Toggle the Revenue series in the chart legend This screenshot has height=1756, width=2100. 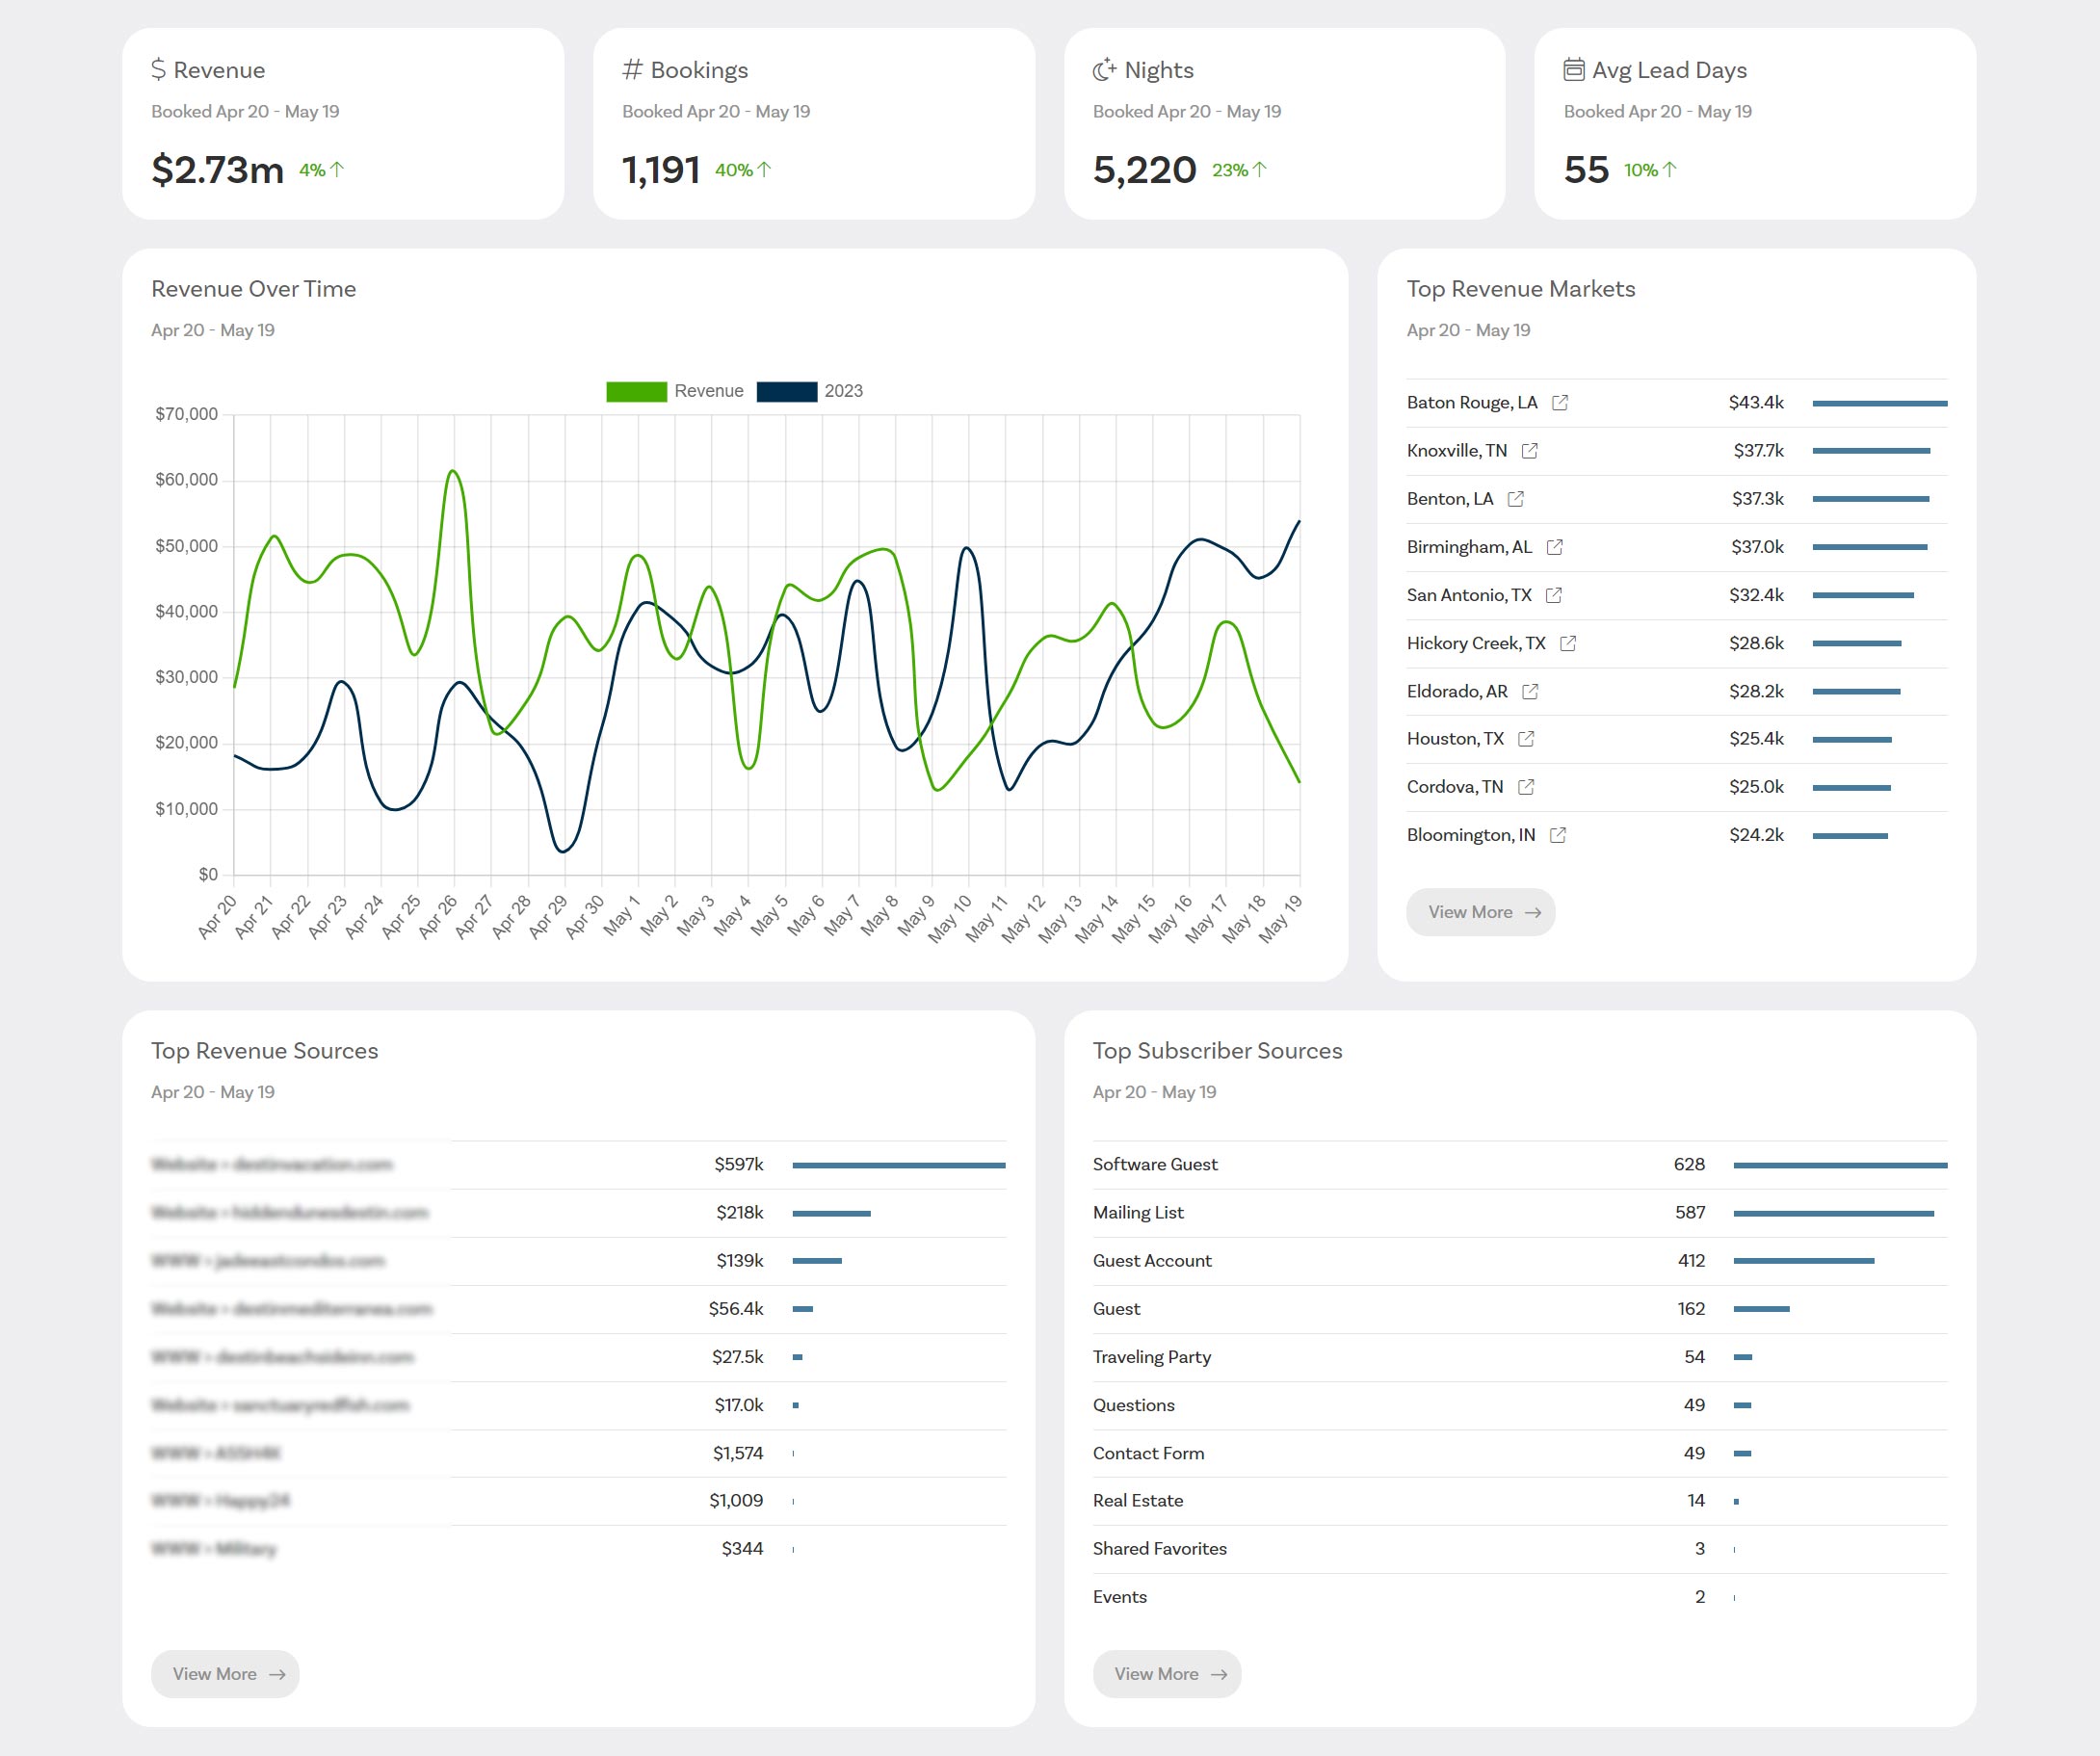pyautogui.click(x=676, y=390)
